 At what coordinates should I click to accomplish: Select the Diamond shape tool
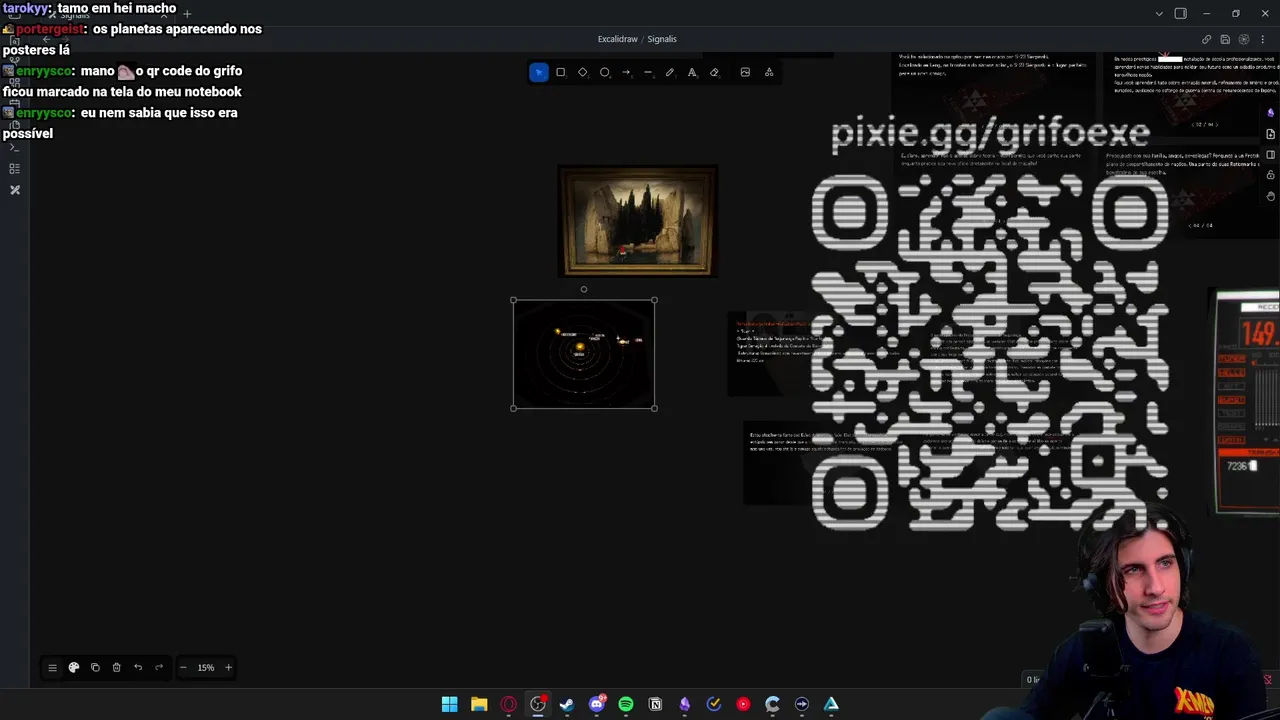583,72
